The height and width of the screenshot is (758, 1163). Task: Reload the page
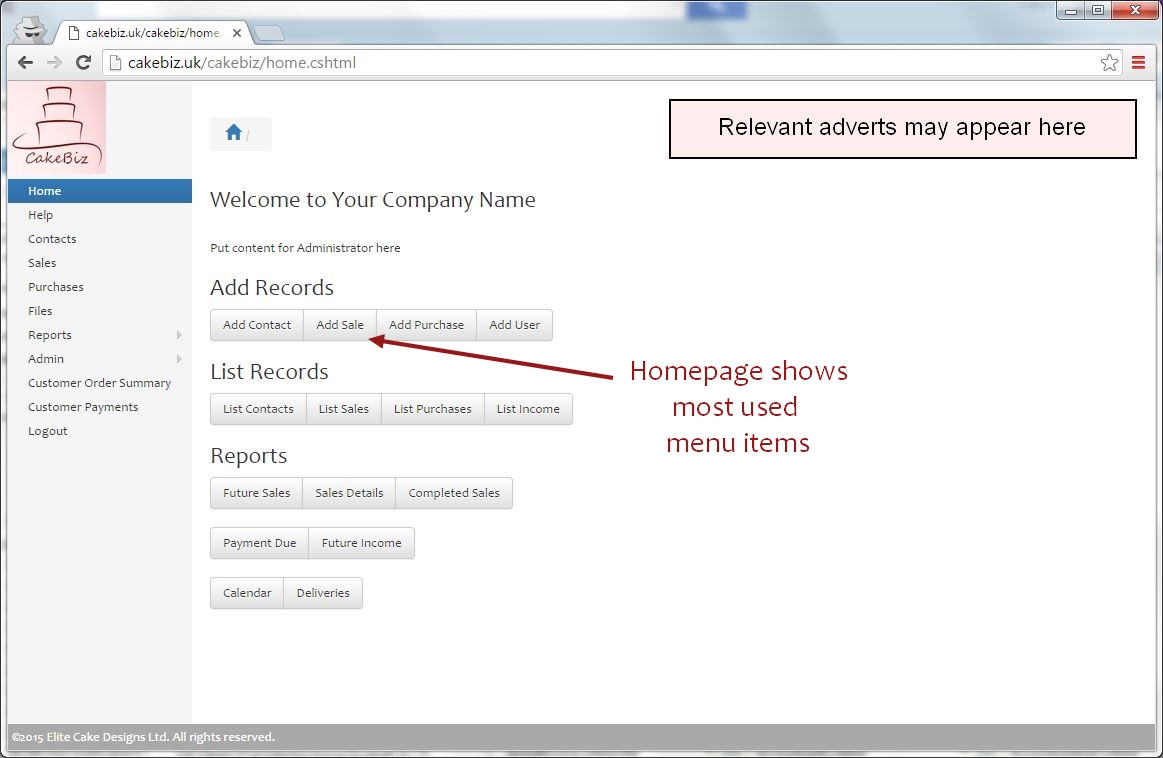pos(84,63)
